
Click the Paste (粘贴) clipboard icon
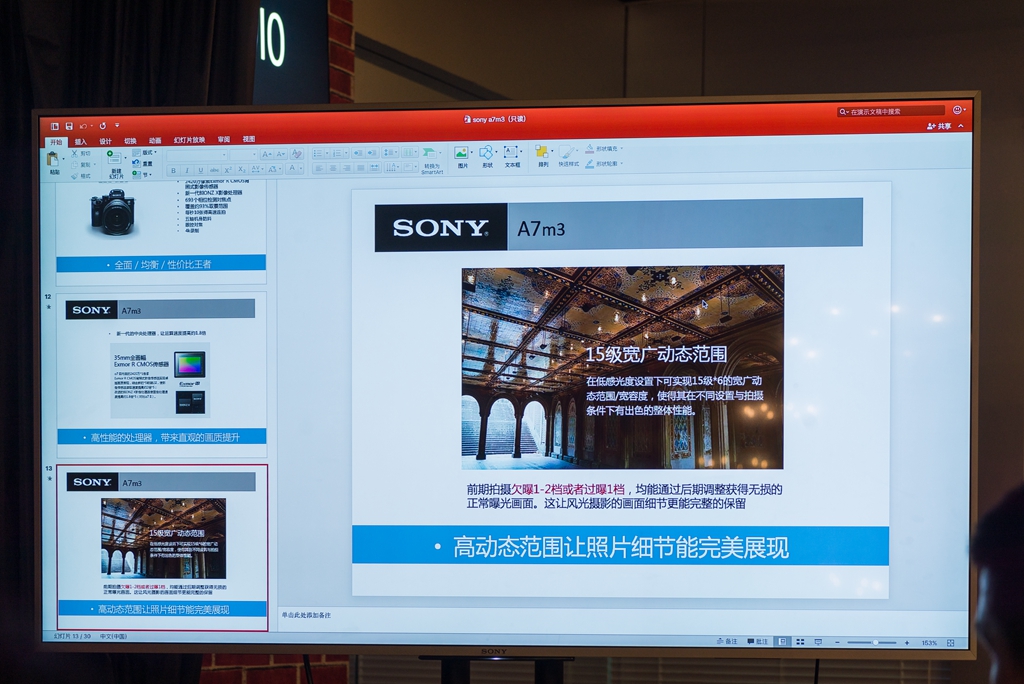(53, 159)
